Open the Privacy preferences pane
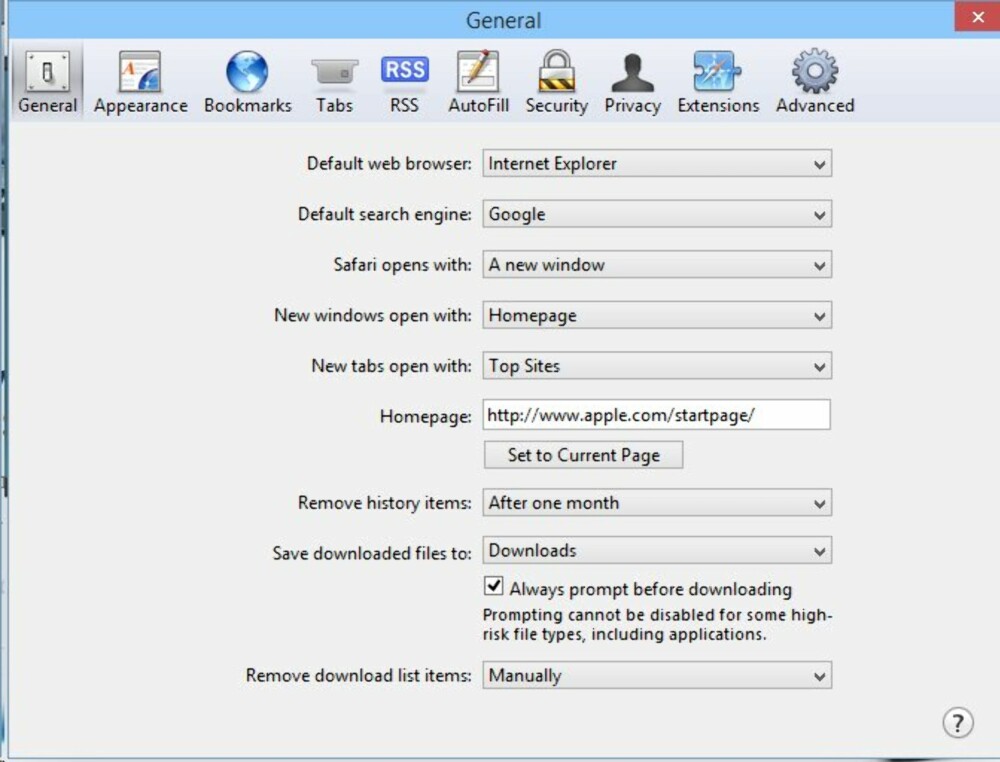This screenshot has height=762, width=1000. 633,82
